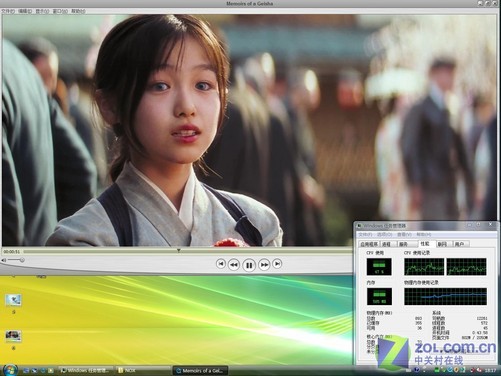Click the fourth Quick Launch icon
Viewport: 501px width, 376px height.
tap(50, 370)
